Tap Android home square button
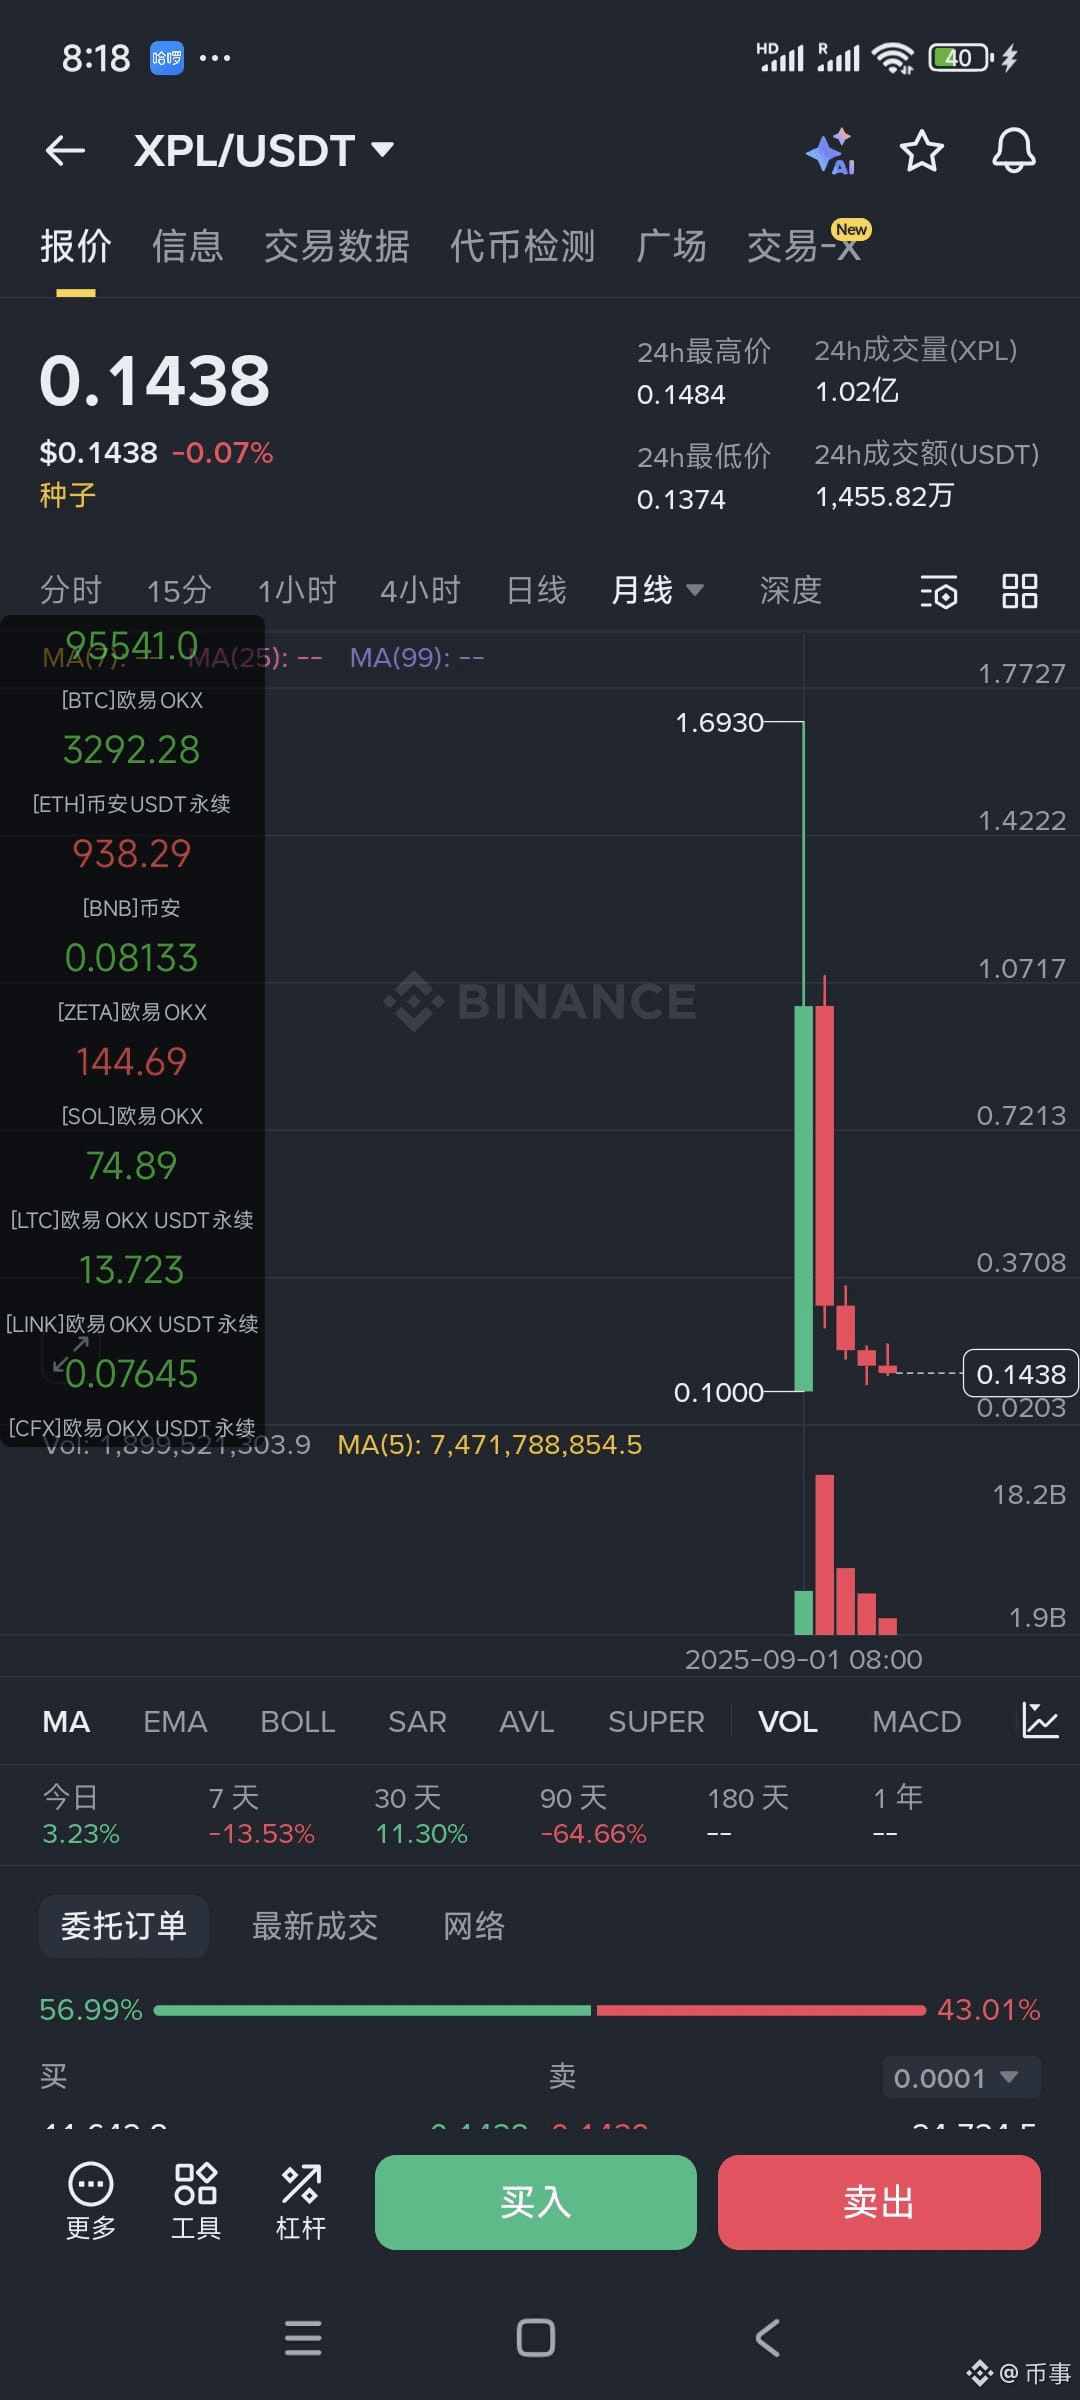1080x2400 pixels. (536, 2338)
